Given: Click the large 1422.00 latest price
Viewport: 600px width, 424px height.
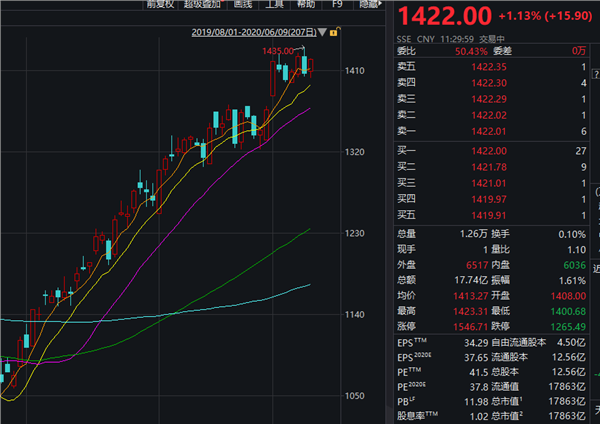Looking at the screenshot, I should coord(445,16).
